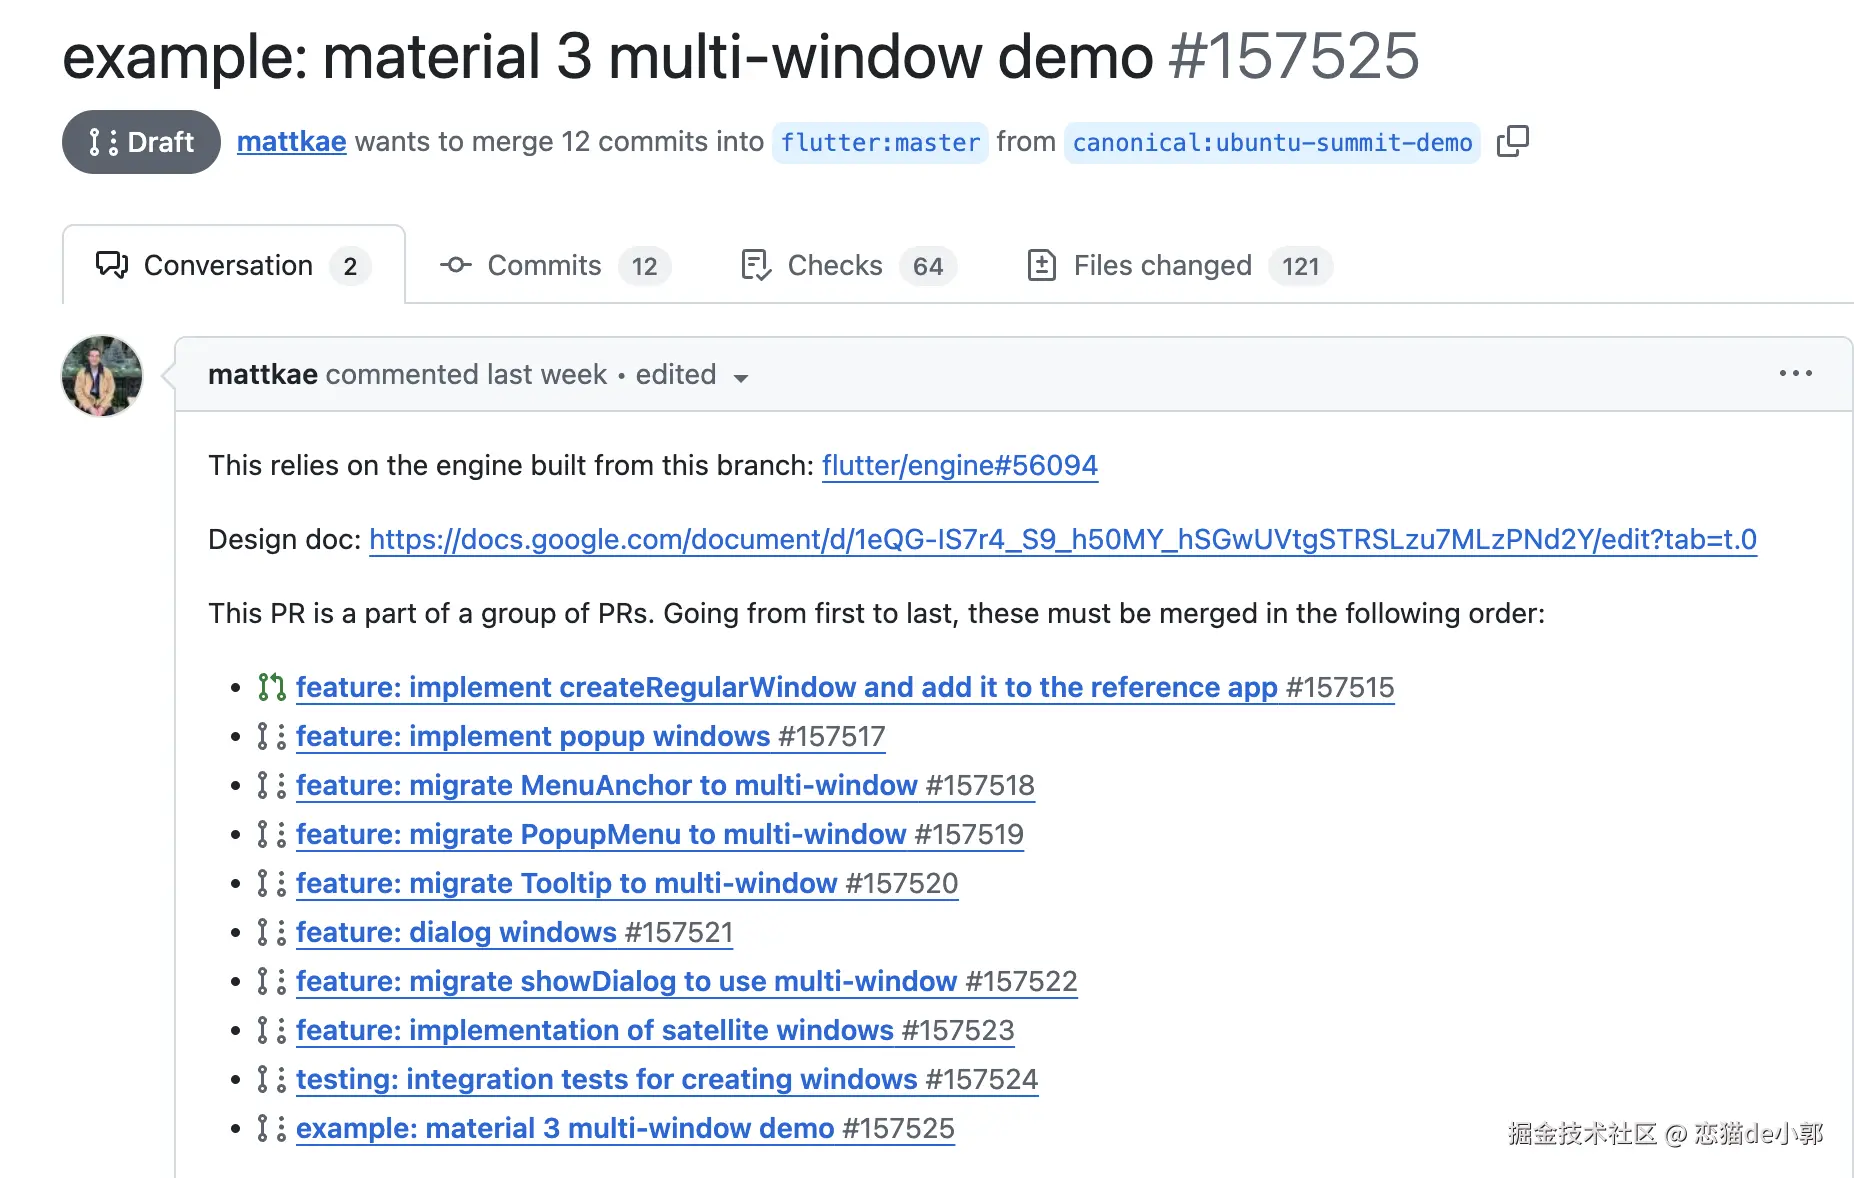
Task: Click the draft PR icon beside #157525 in list
Action: [272, 1128]
